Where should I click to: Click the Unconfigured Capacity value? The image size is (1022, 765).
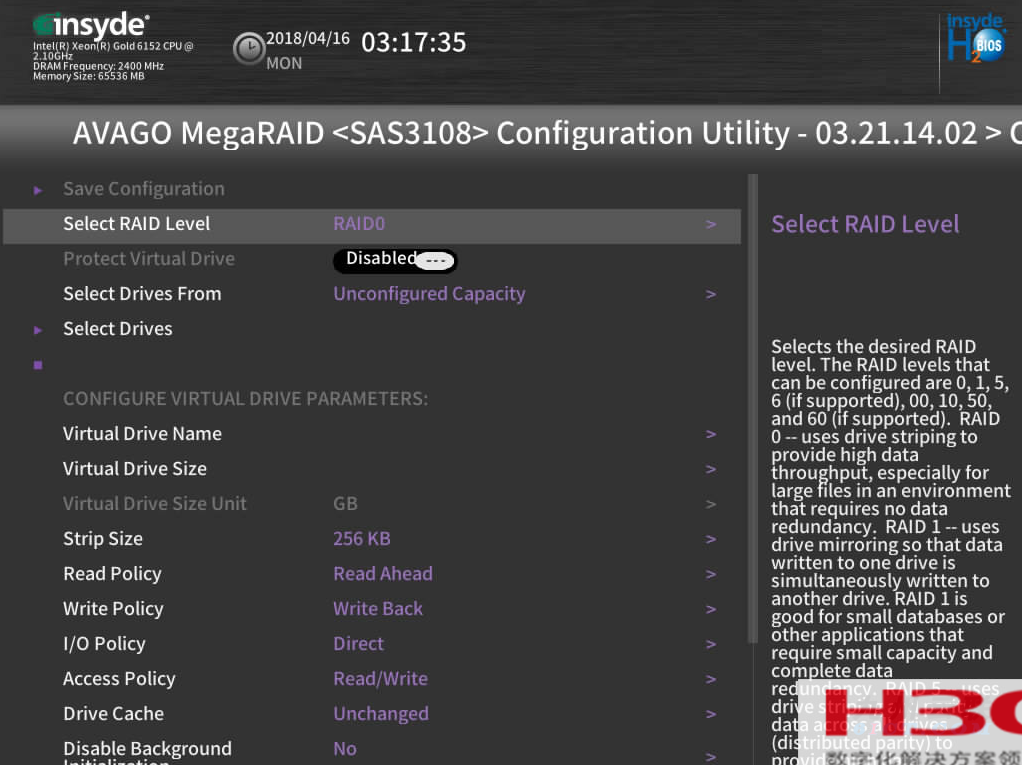(430, 294)
